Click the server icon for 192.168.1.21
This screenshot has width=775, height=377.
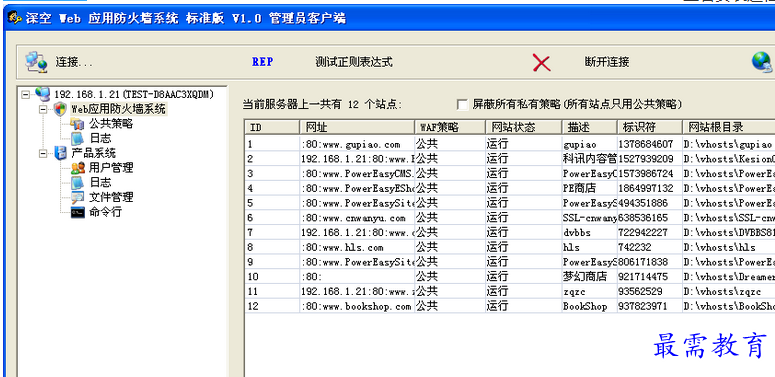[x=43, y=94]
